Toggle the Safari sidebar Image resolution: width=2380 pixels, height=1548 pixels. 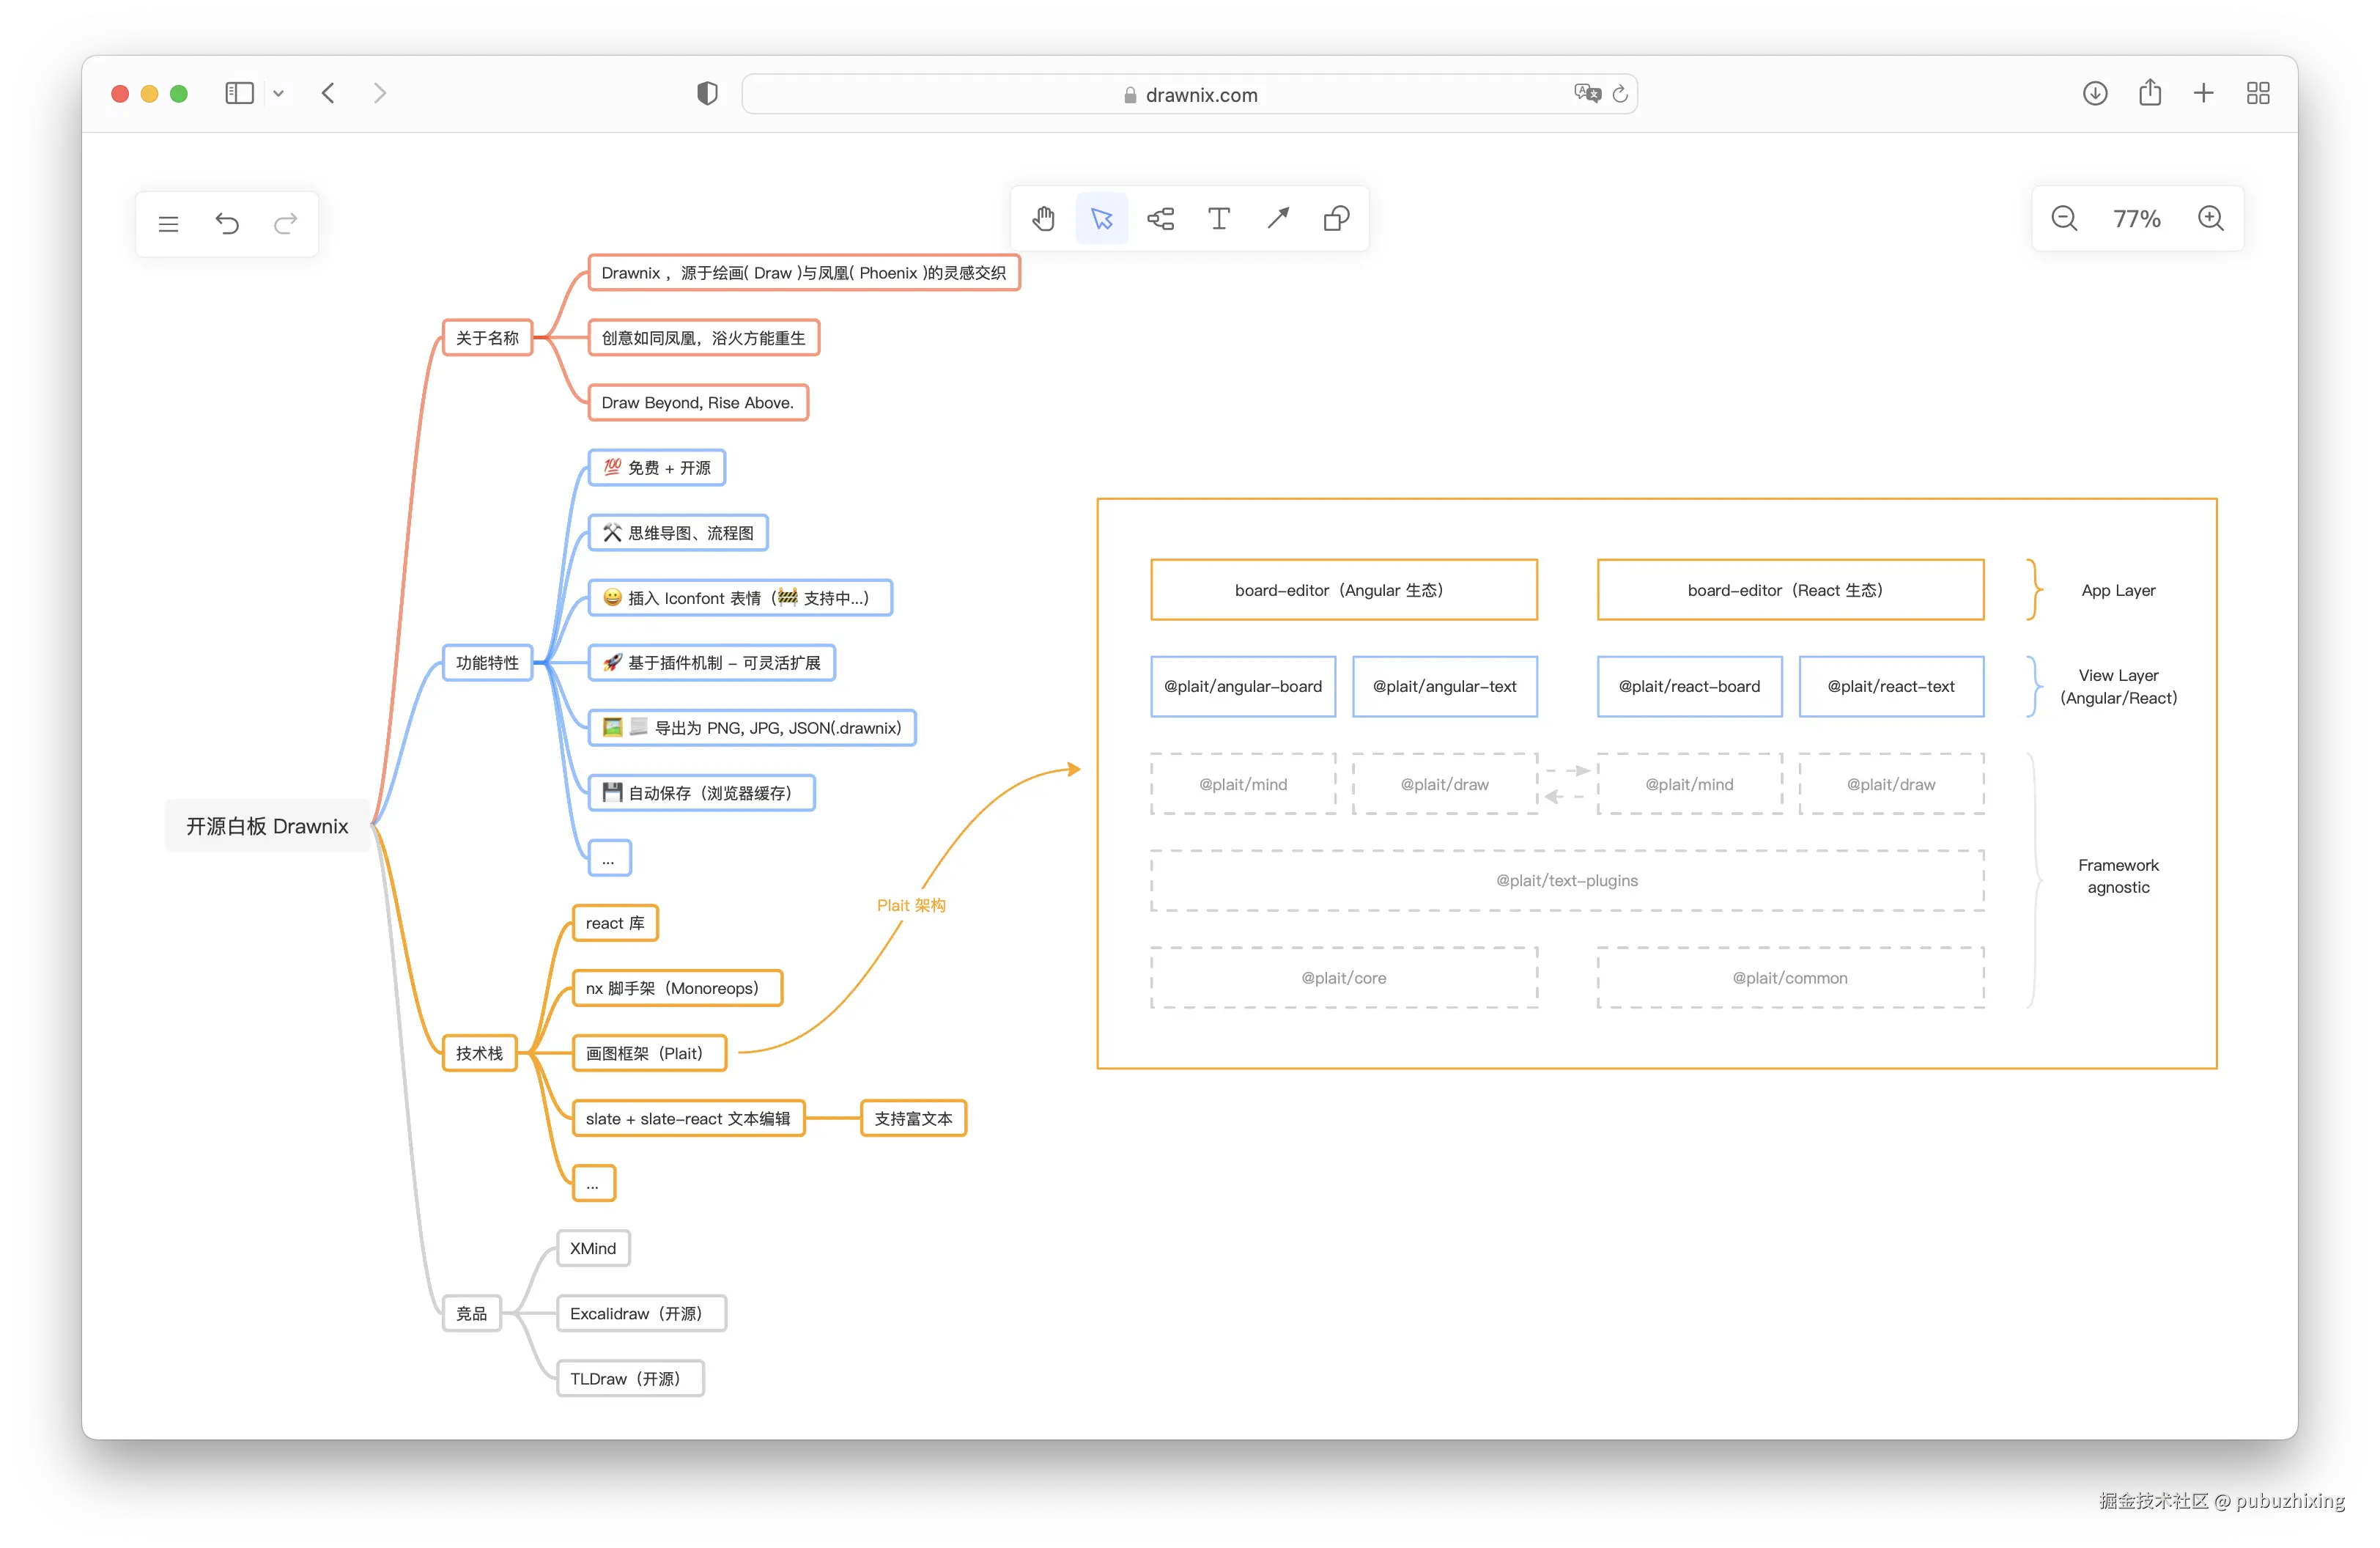(x=239, y=93)
